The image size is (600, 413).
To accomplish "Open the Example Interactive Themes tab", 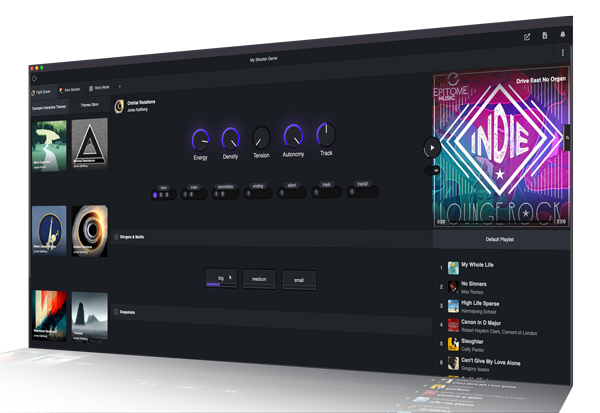I will [49, 108].
